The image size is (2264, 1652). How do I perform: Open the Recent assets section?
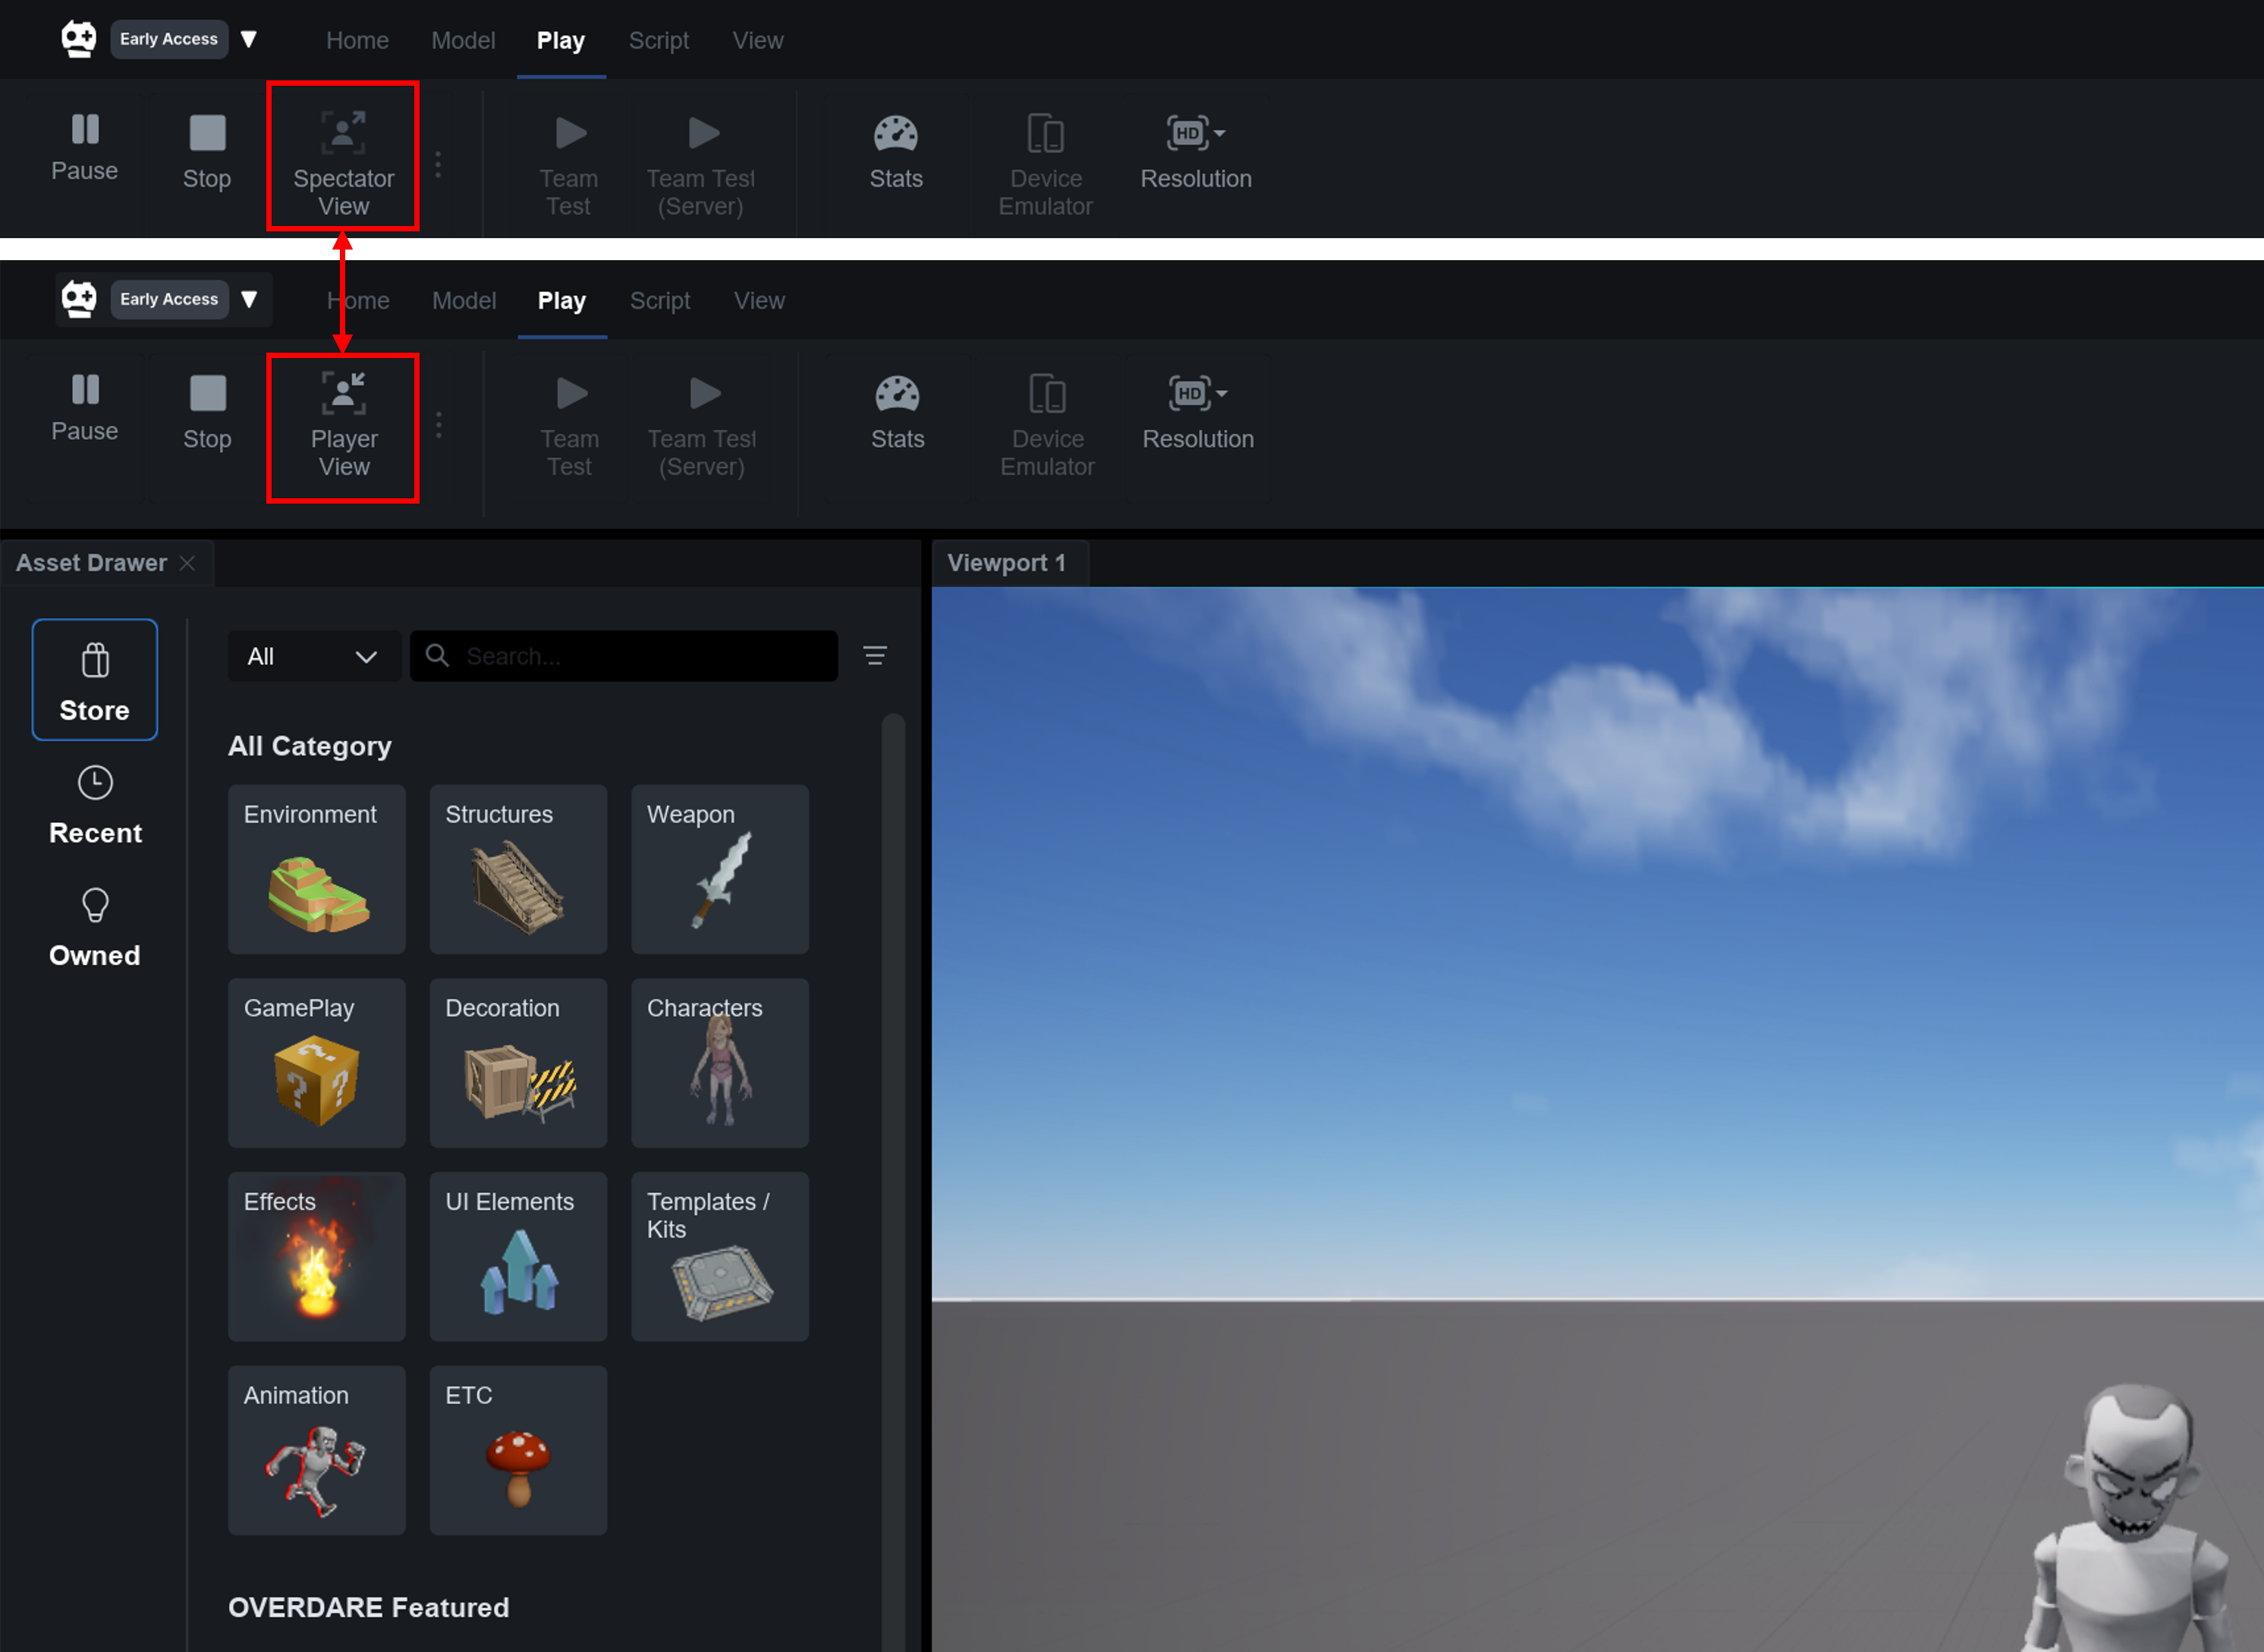(x=95, y=805)
